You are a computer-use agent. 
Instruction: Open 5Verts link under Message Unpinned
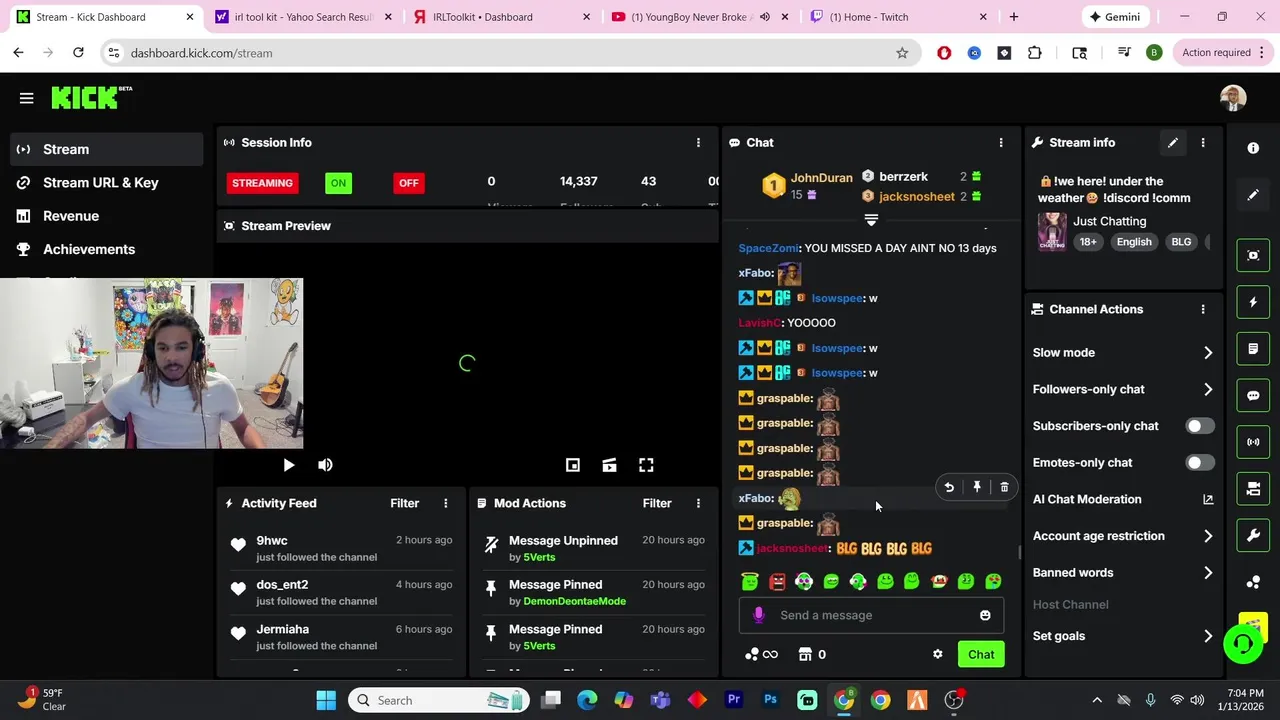click(539, 557)
